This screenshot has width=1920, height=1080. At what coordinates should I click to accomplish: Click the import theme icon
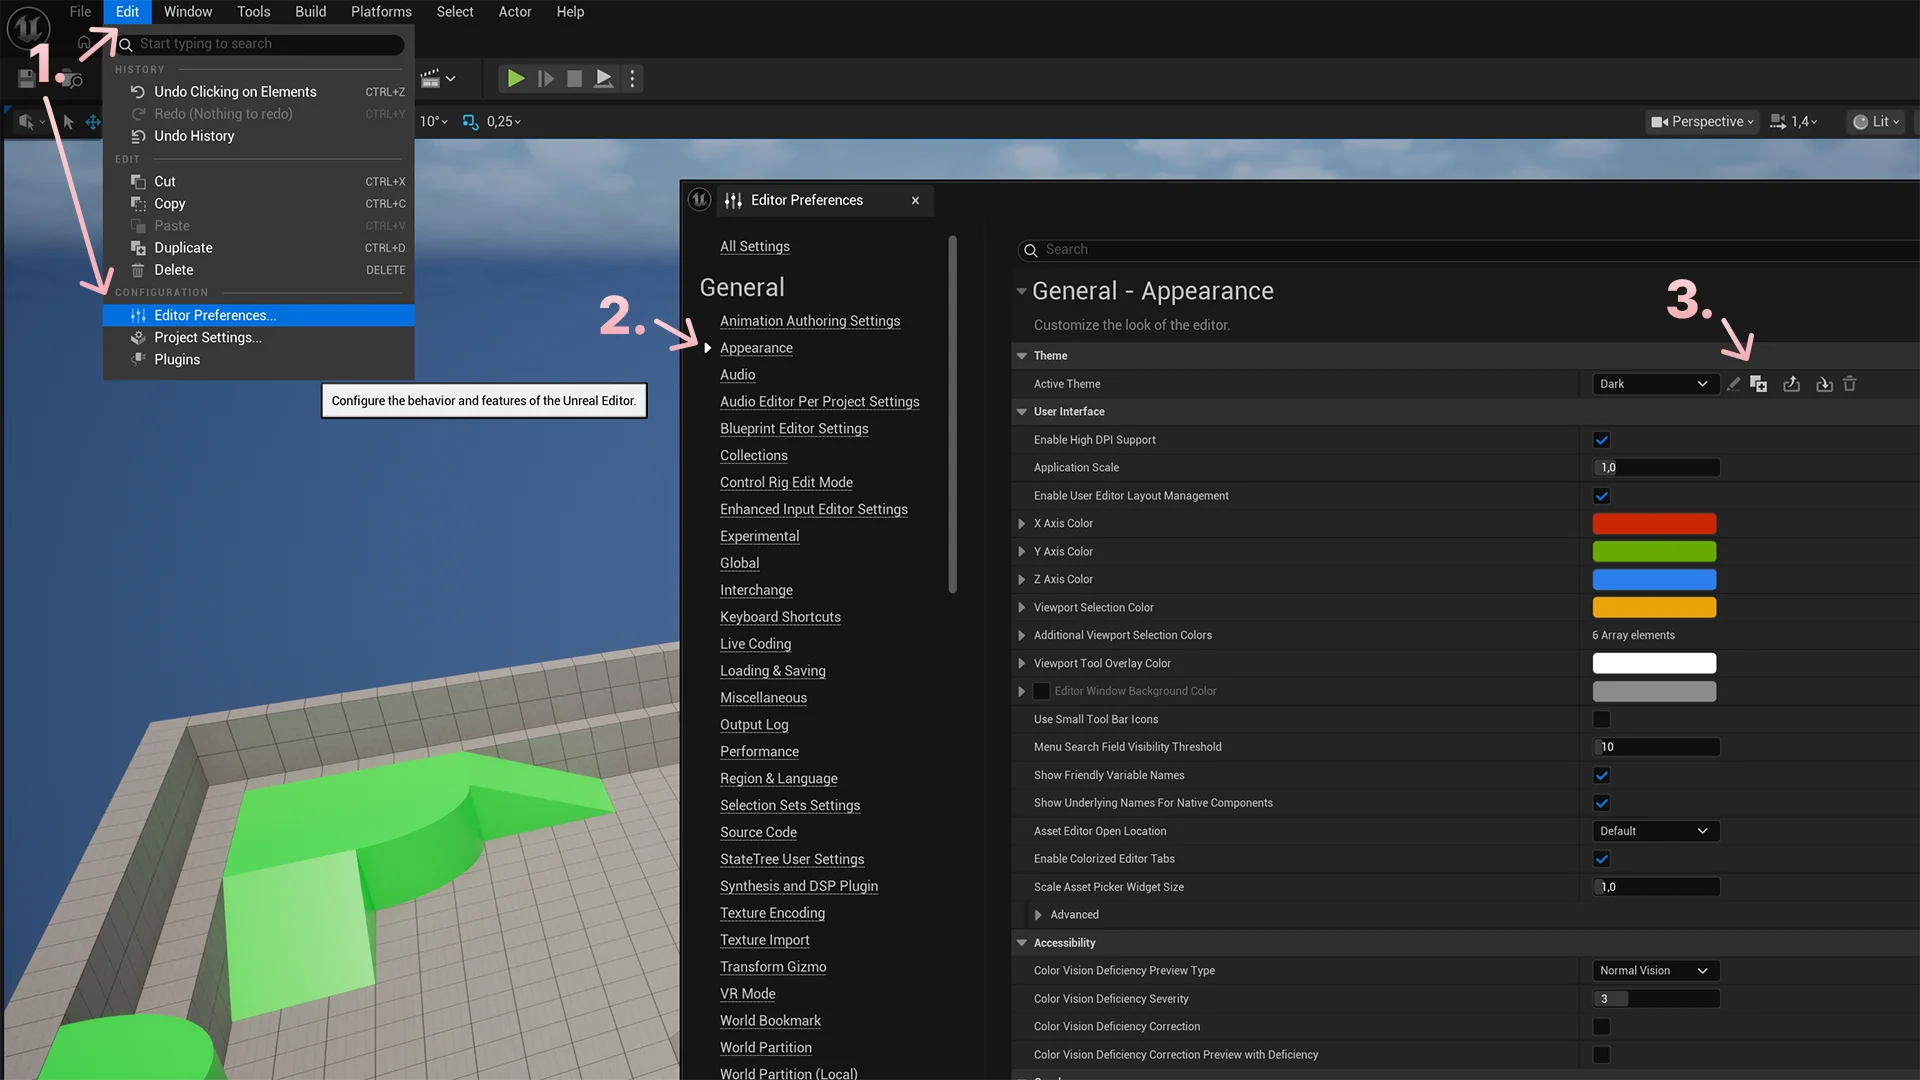click(x=1824, y=384)
